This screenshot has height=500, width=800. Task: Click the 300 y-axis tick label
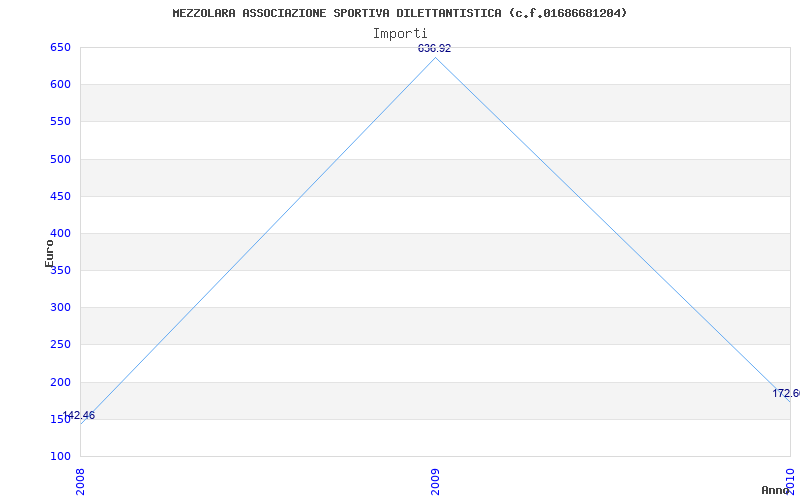point(60,308)
